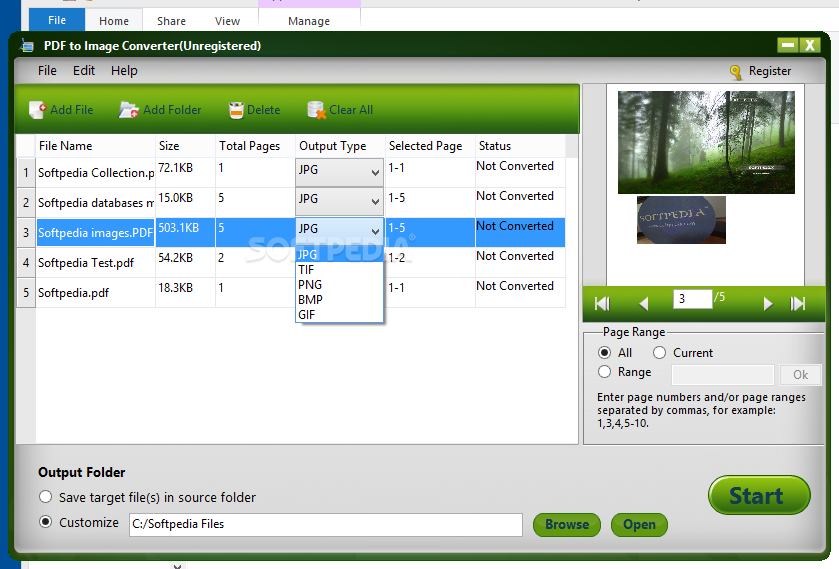This screenshot has height=569, width=839.
Task: Select the All page range option
Action: [604, 353]
